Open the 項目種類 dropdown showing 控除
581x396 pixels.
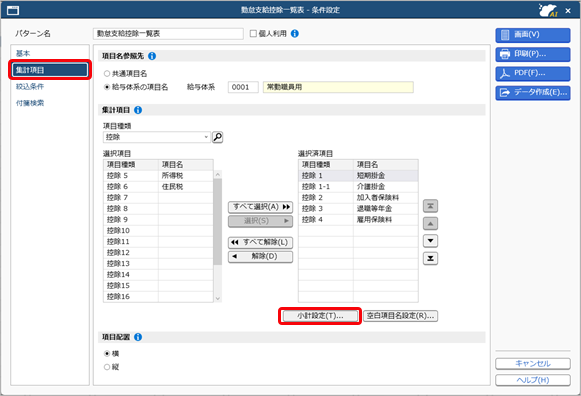coord(156,137)
